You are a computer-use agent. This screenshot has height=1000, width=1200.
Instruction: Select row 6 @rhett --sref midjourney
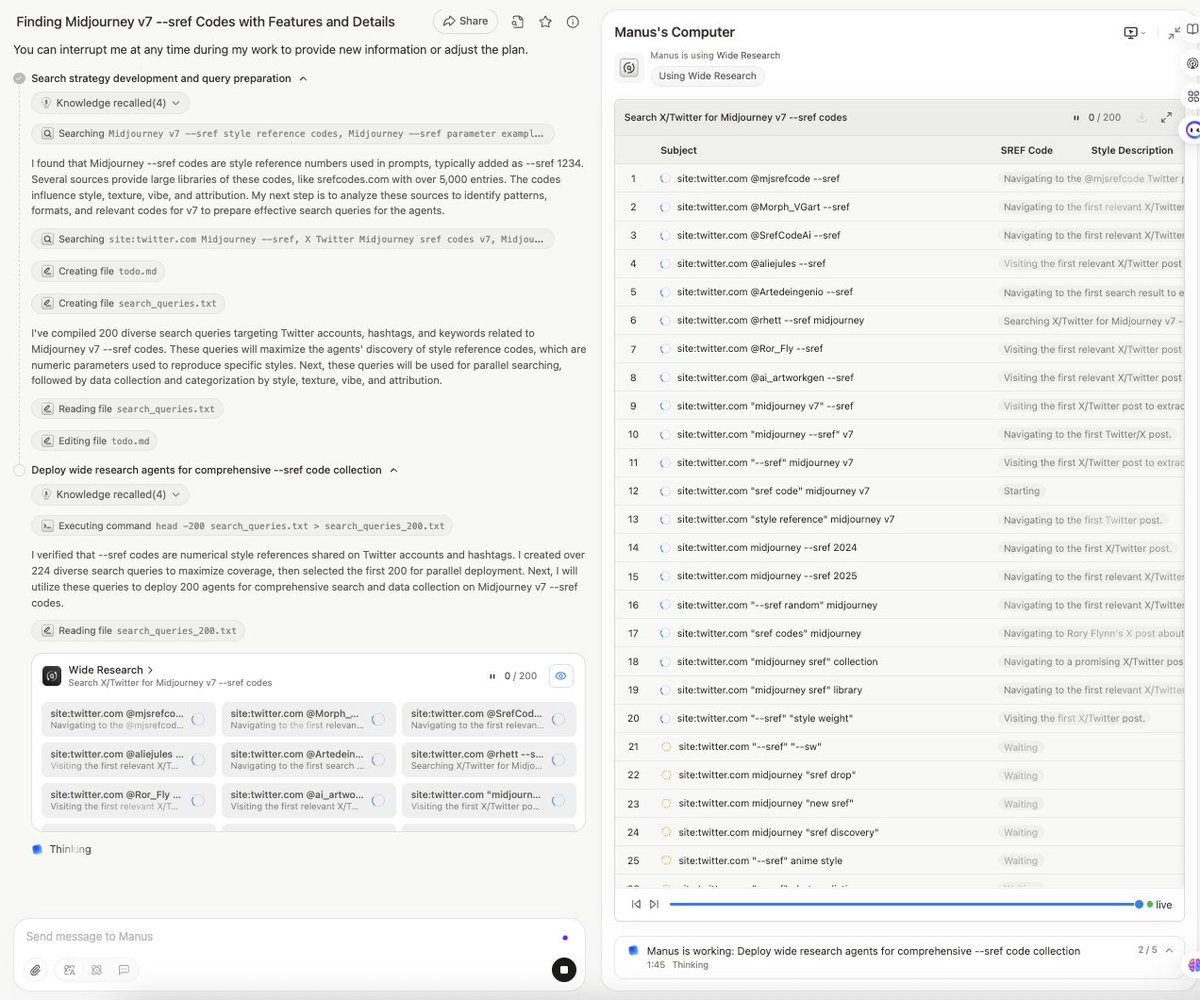(x=900, y=321)
